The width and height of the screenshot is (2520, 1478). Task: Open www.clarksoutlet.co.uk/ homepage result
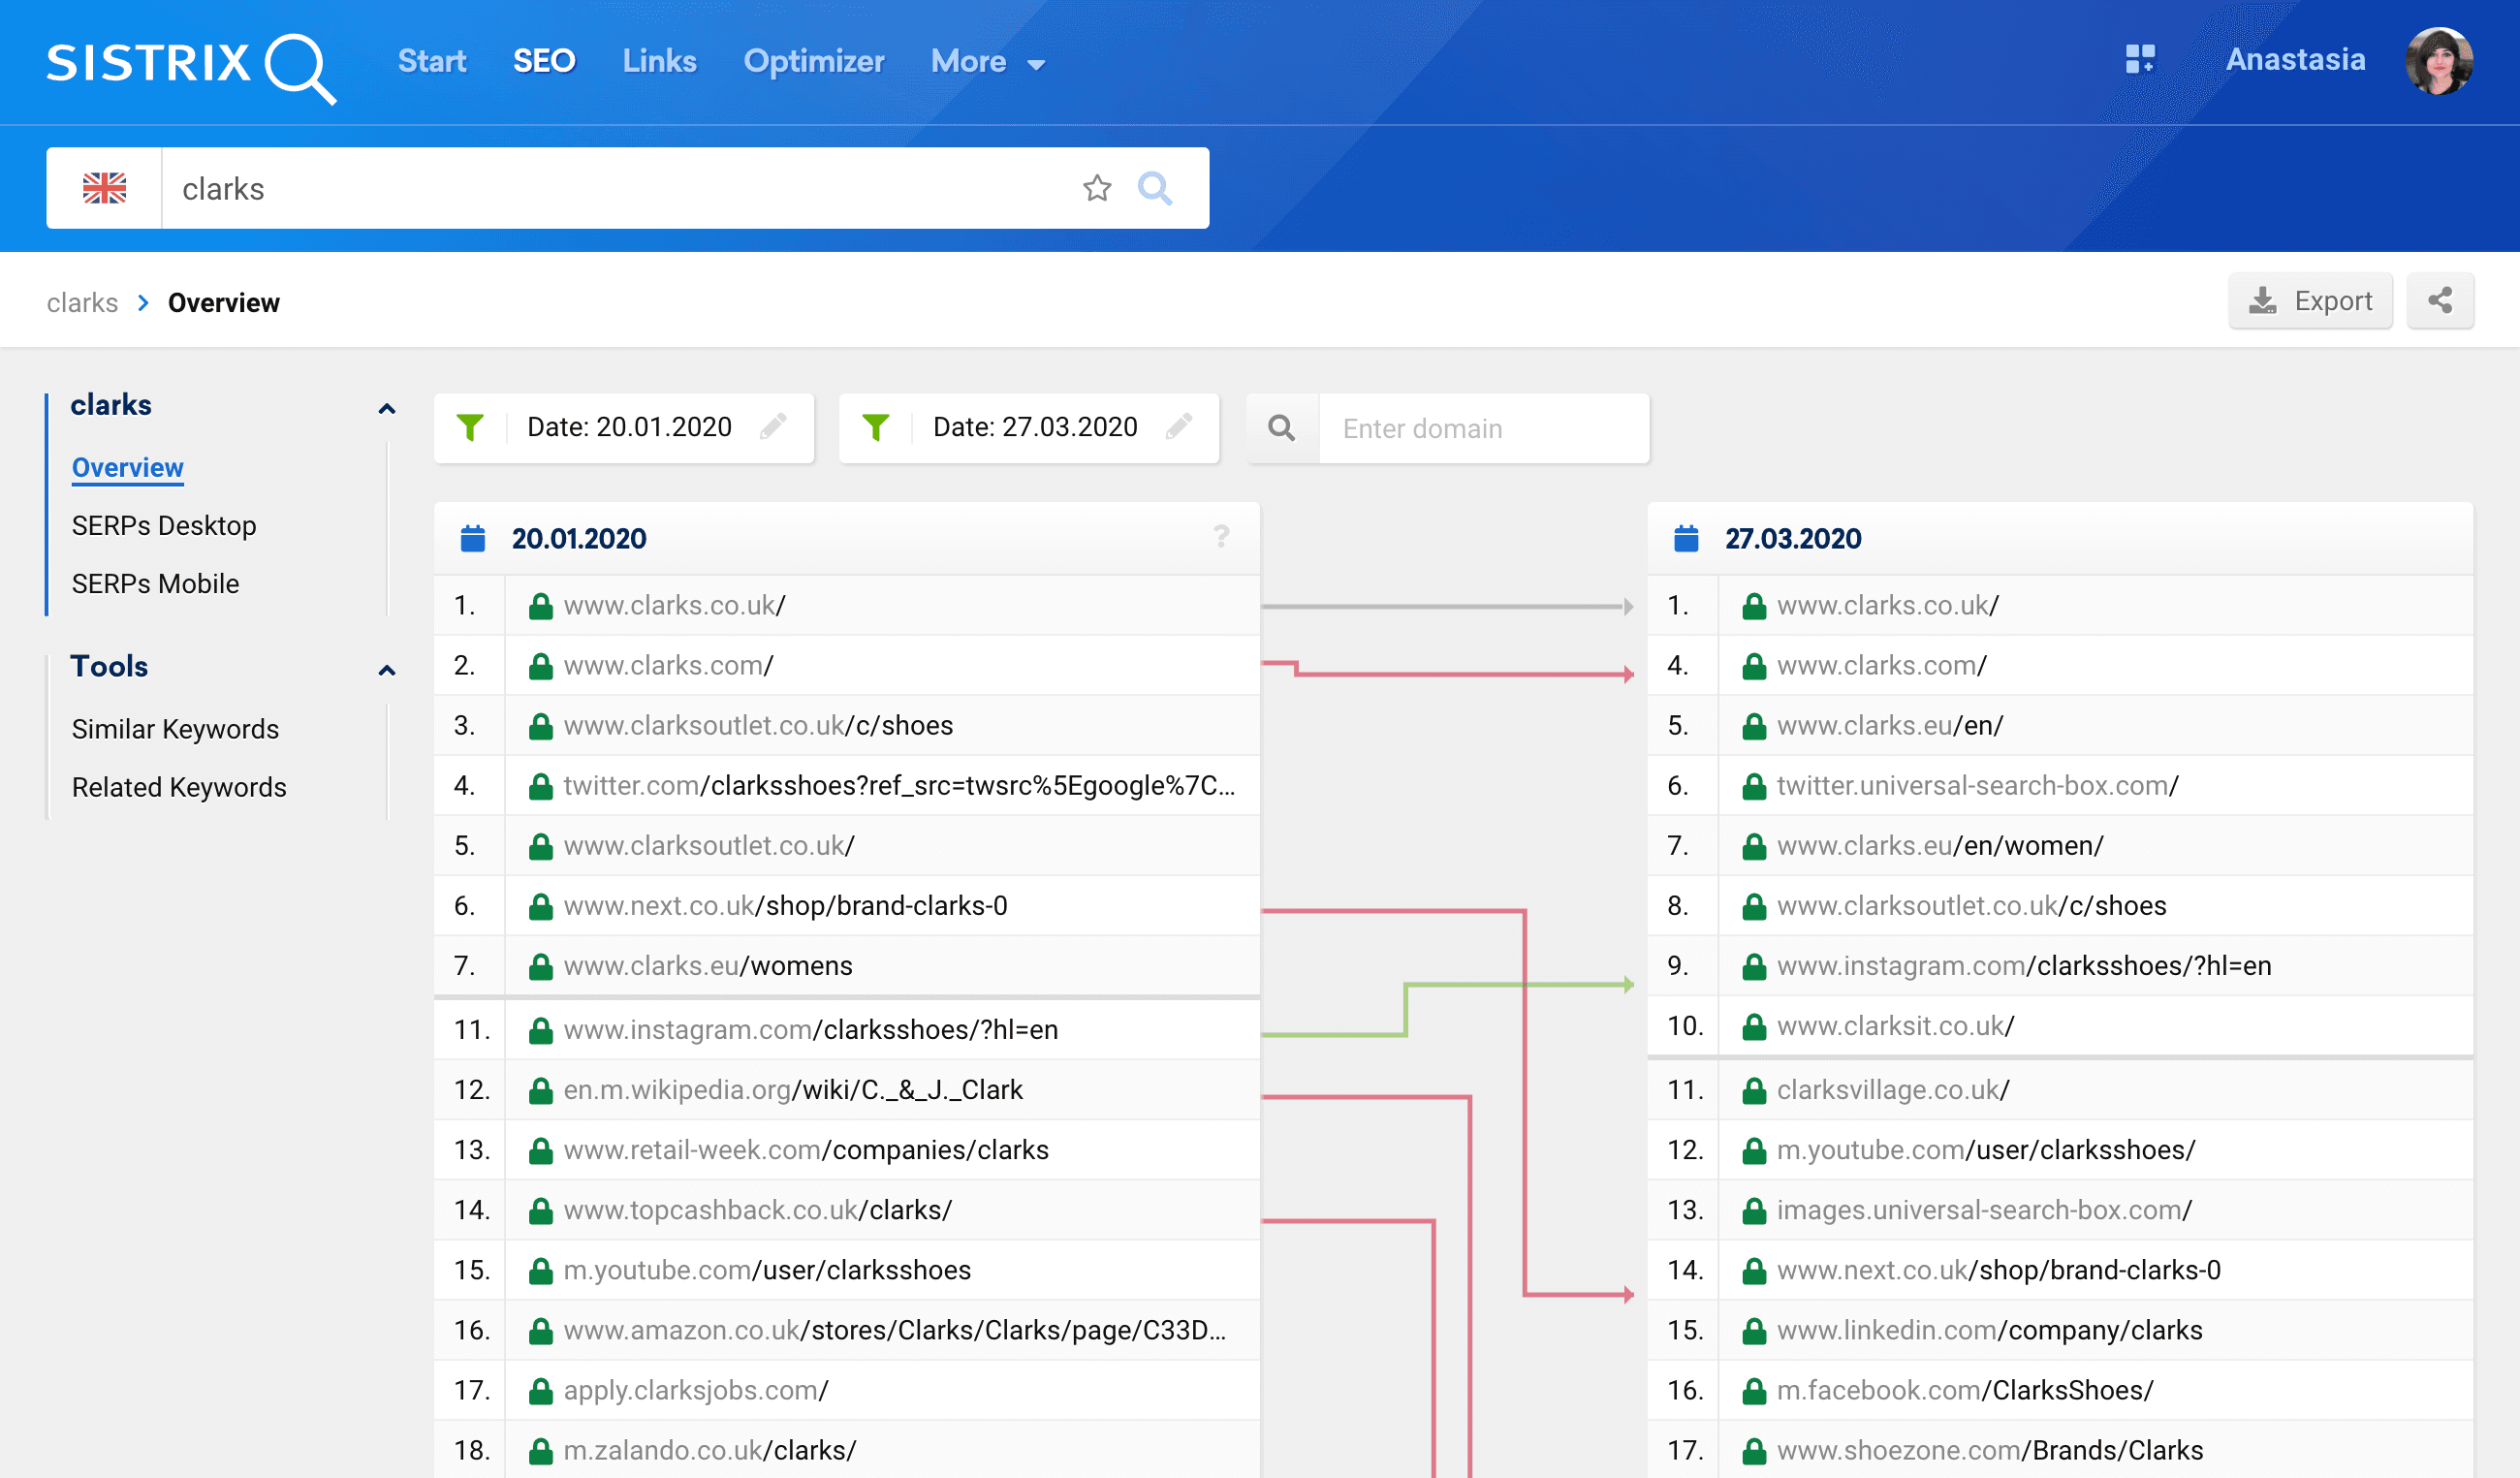point(709,846)
